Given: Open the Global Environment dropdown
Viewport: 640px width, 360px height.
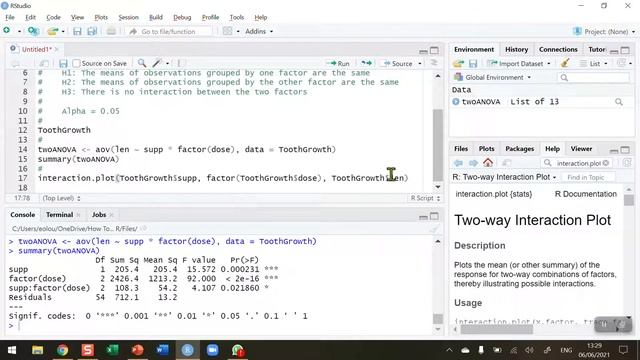Looking at the screenshot, I should click(493, 77).
